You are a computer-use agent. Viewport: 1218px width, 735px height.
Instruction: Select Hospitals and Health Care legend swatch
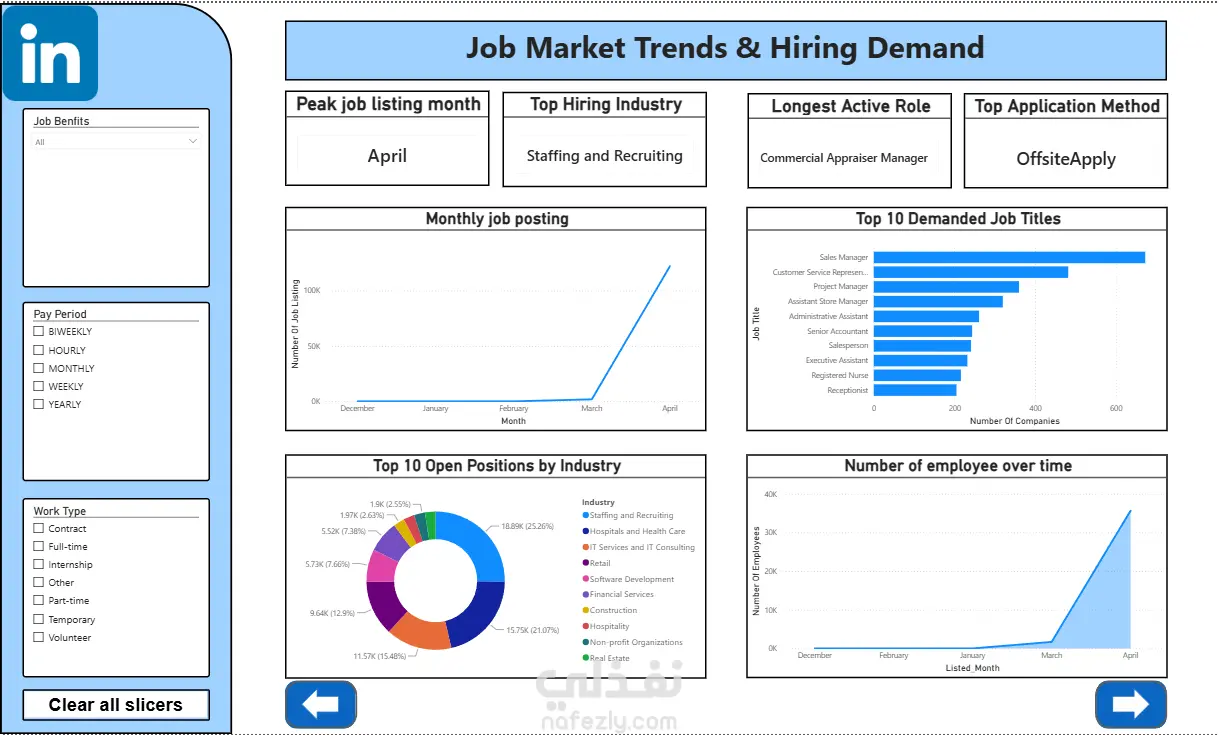coord(585,531)
